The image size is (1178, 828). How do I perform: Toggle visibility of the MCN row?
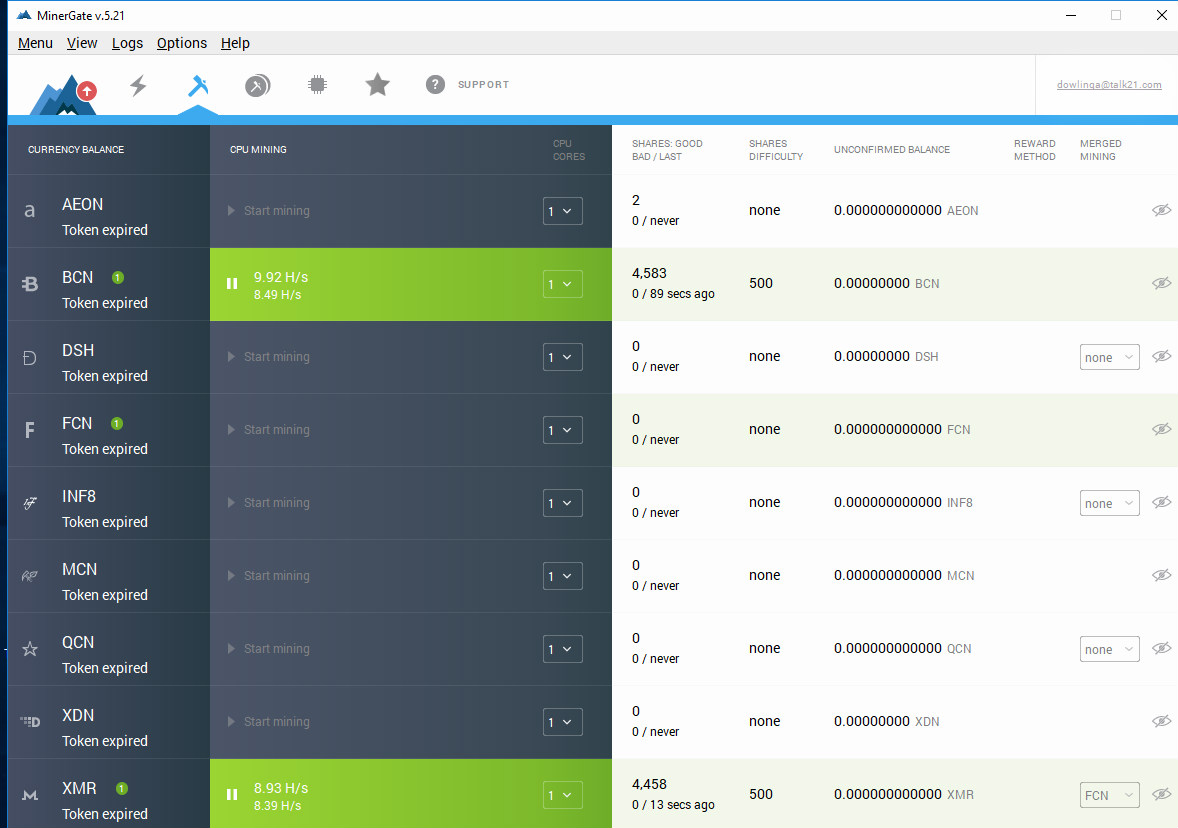[1161, 575]
